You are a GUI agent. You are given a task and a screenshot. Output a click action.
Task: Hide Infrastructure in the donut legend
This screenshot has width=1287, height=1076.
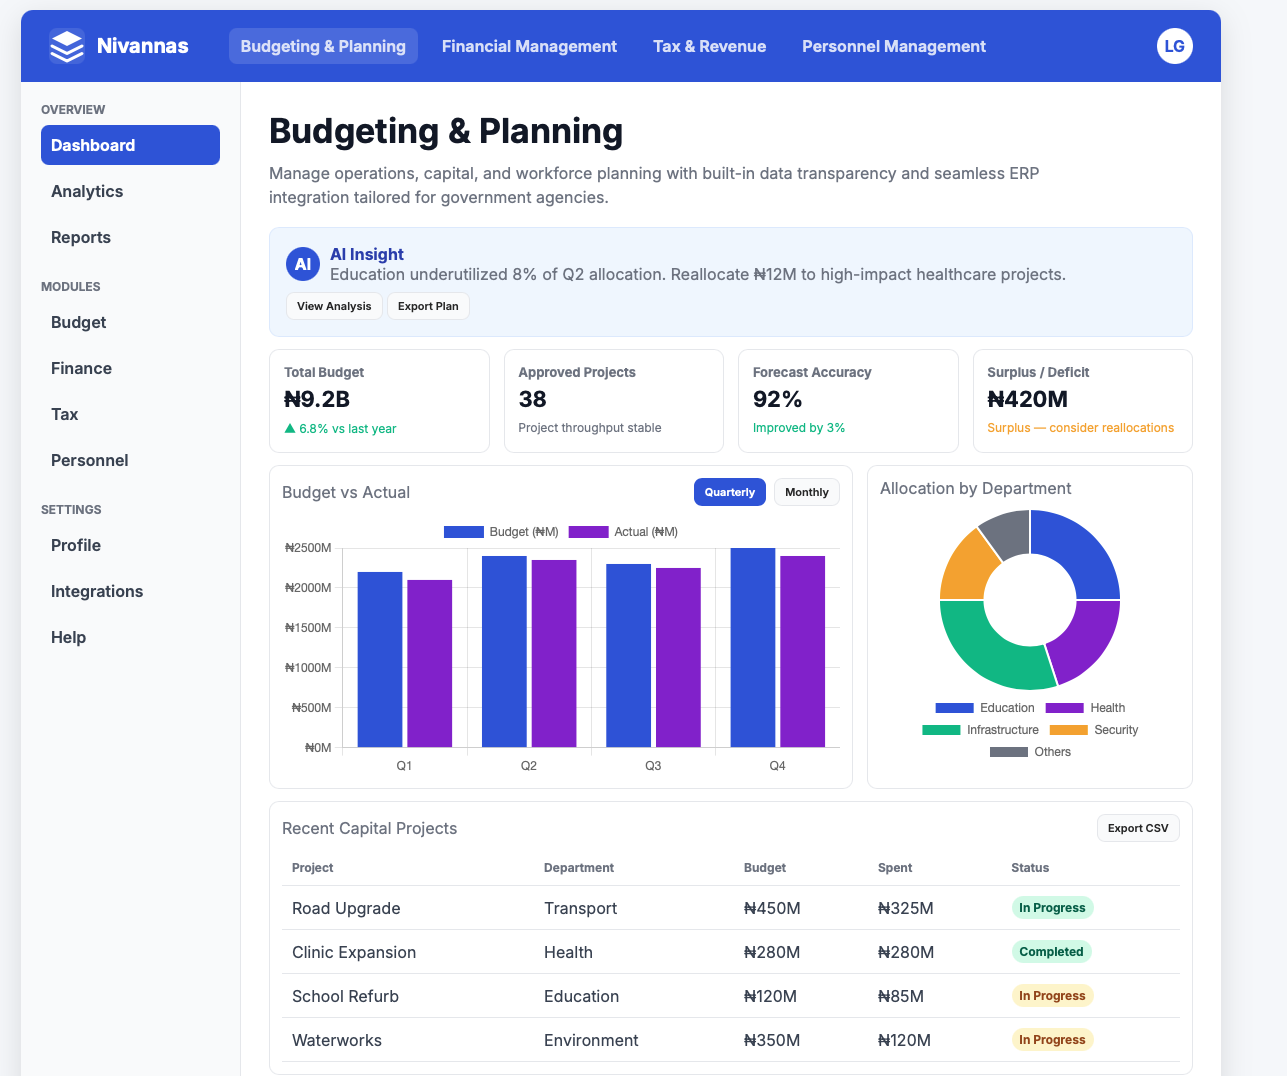coord(981,730)
